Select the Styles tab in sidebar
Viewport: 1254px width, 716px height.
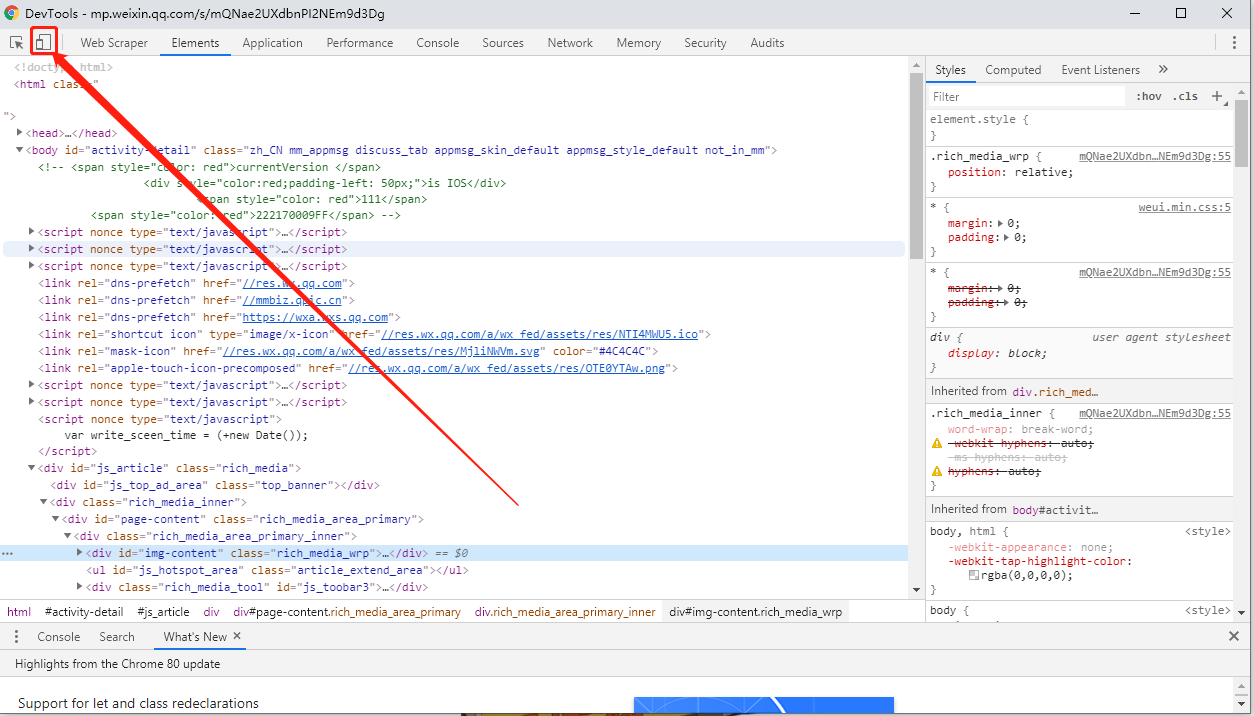click(x=950, y=70)
